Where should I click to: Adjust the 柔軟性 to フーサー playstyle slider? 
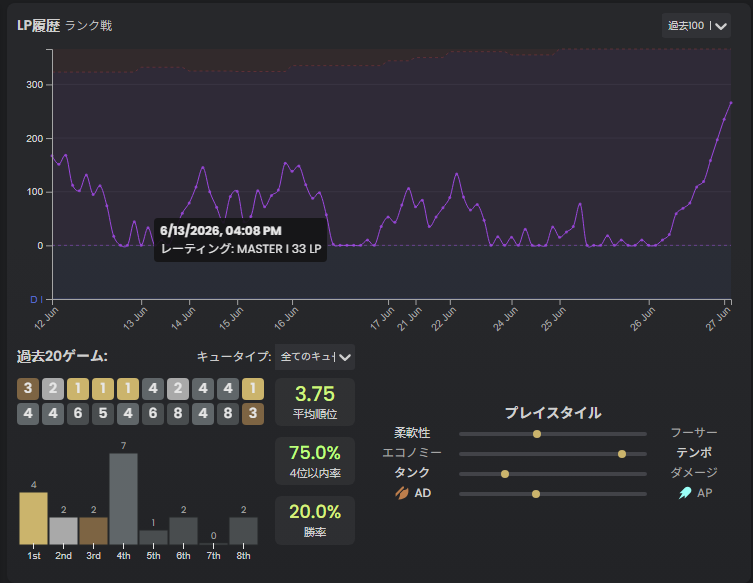click(553, 434)
